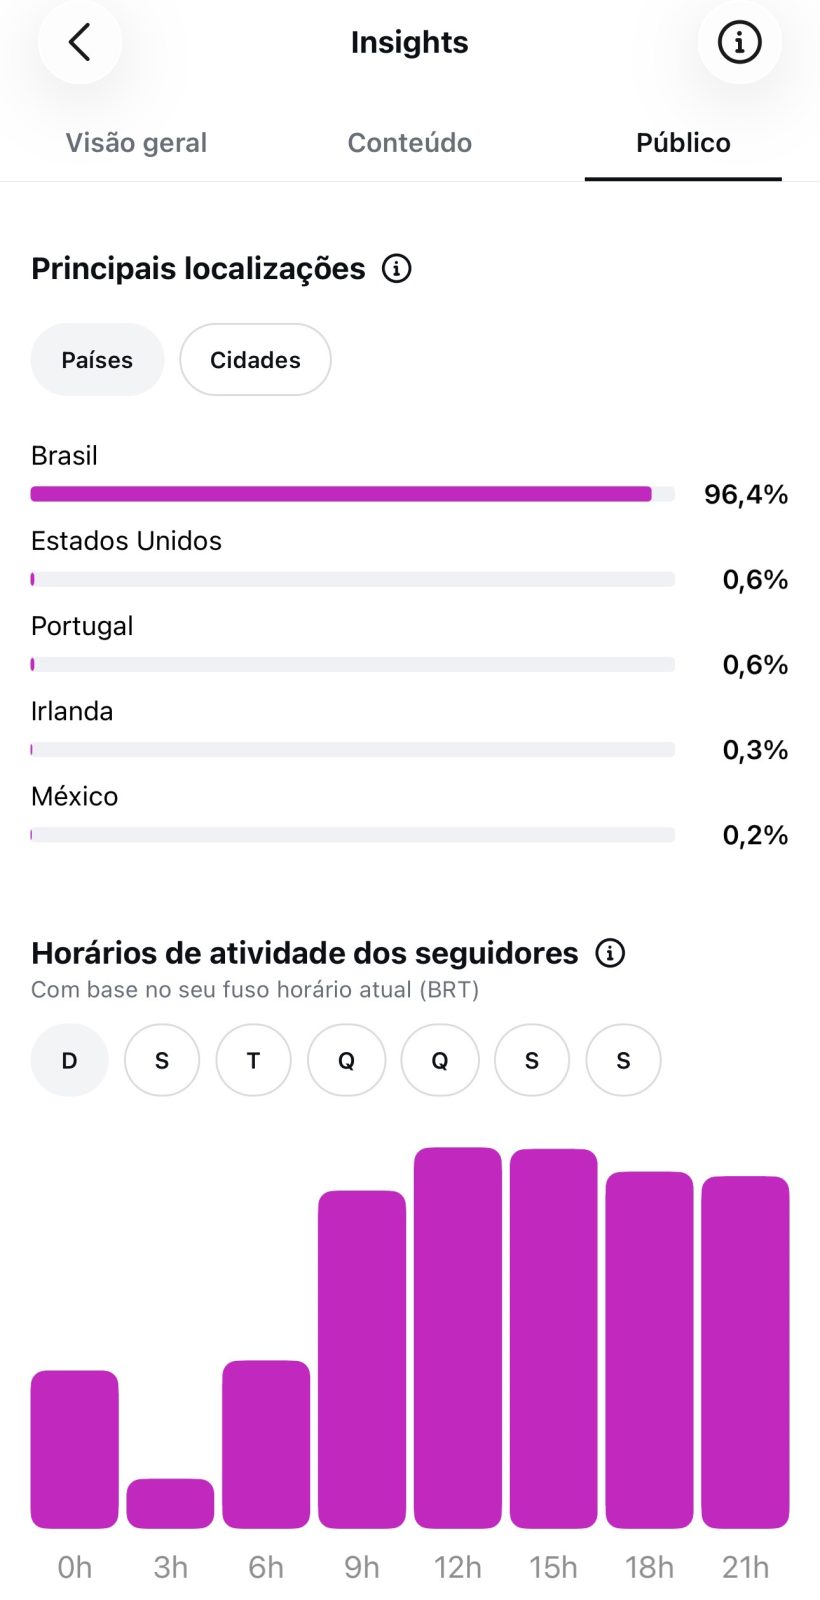
Task: Tap info icon beside Horários de atividade
Action: click(610, 953)
